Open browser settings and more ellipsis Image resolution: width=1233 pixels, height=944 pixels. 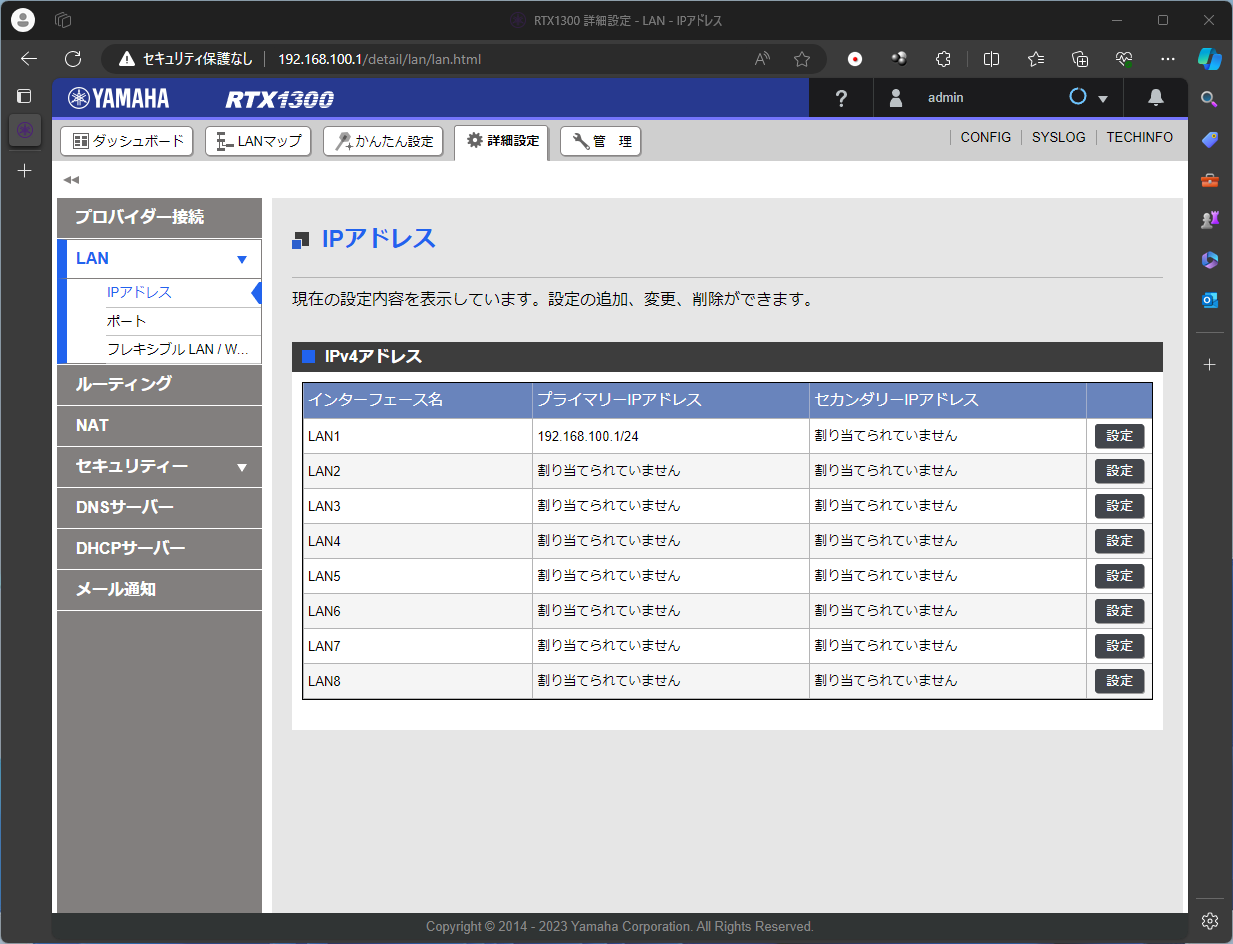tap(1168, 59)
